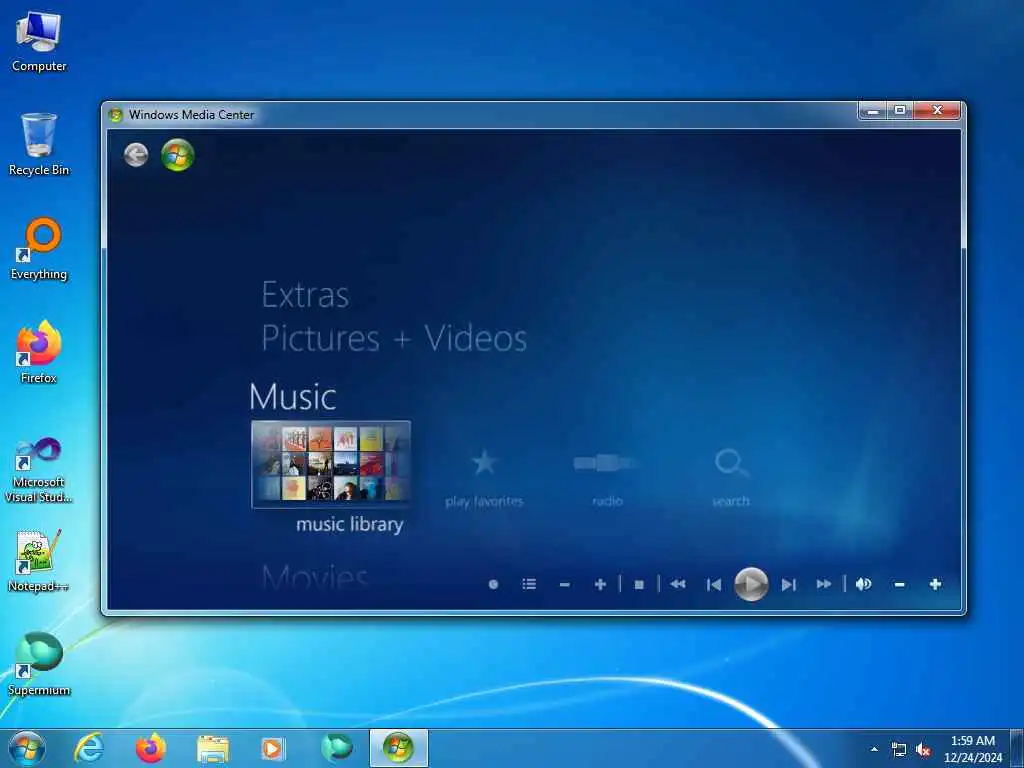Viewport: 1024px width, 768px height.
Task: Click the record button in transport bar
Action: pos(494,584)
